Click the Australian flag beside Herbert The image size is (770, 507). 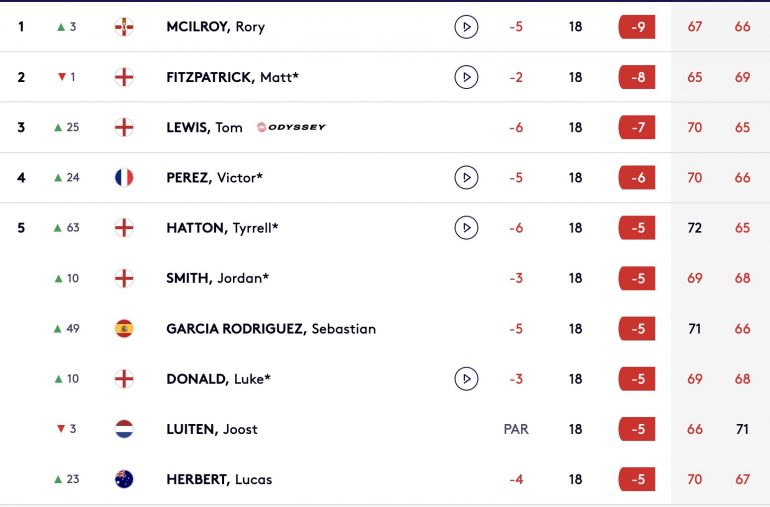[124, 479]
